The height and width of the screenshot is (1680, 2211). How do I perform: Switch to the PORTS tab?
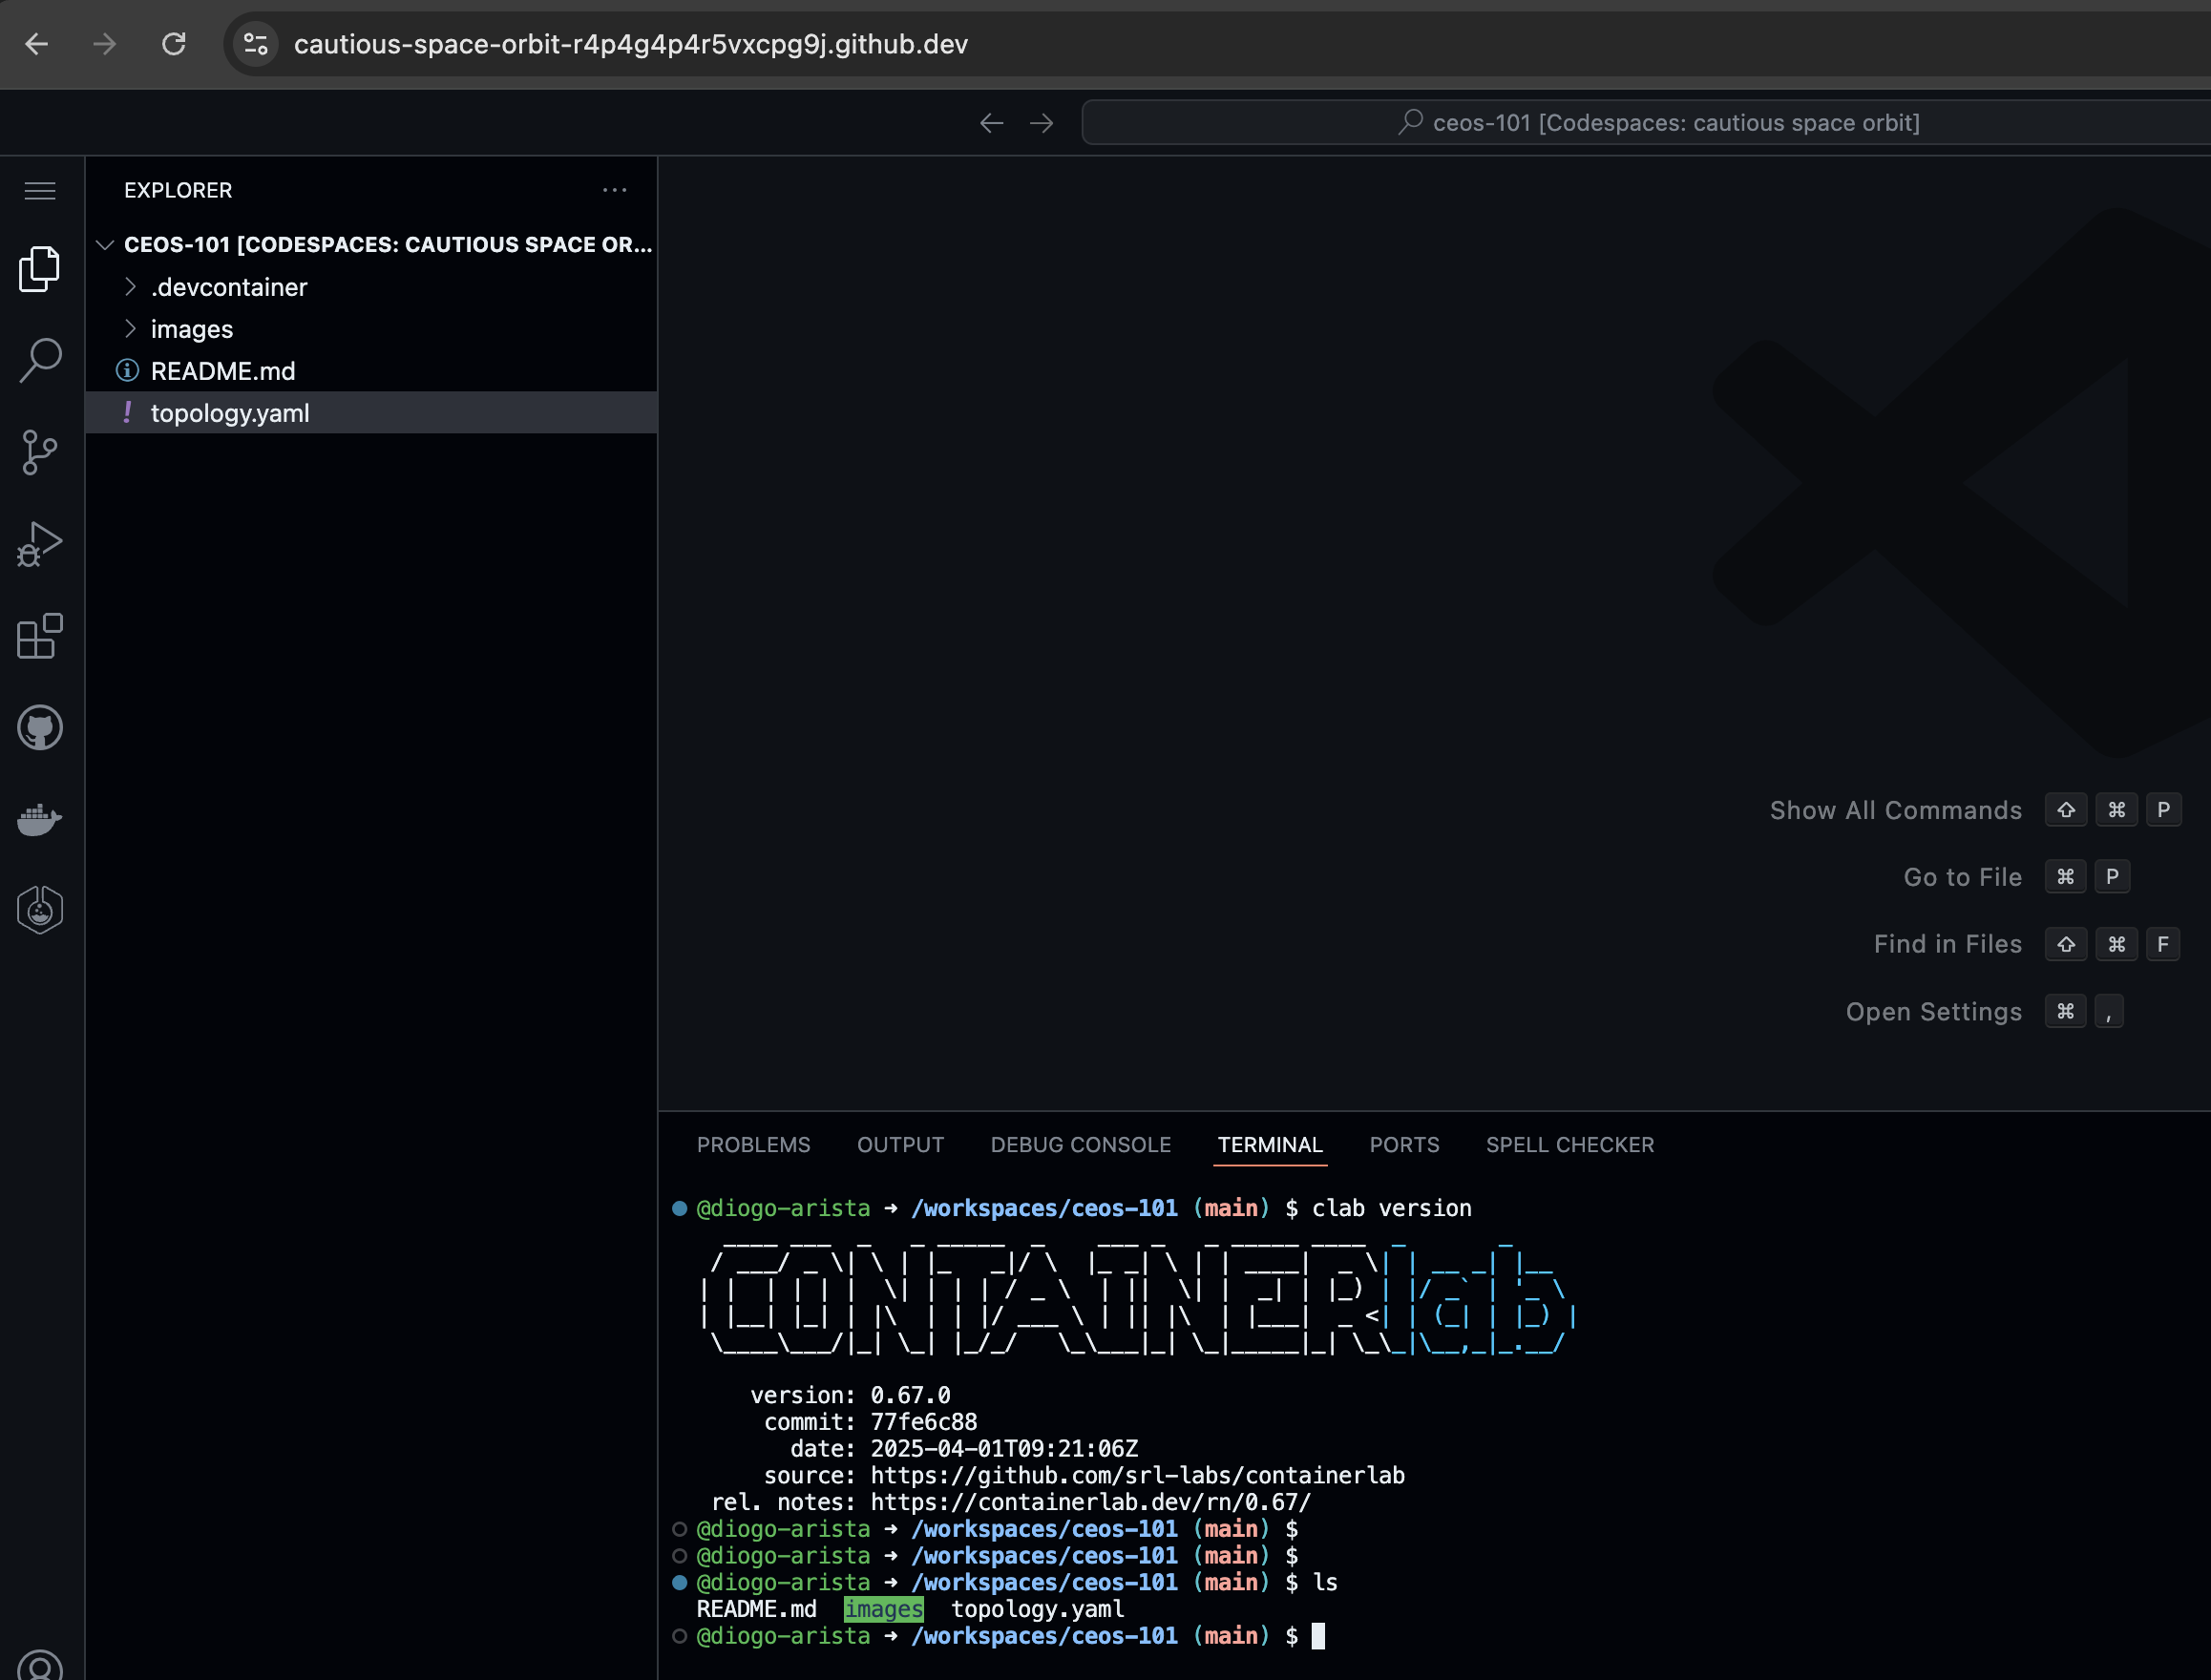[x=1404, y=1145]
